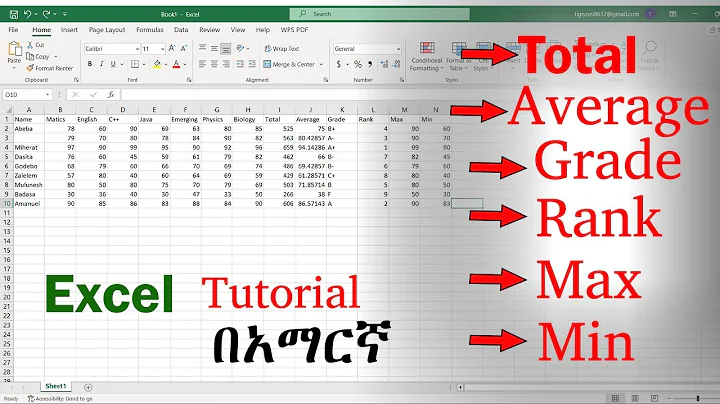
Task: Open text orientation options
Action: [x=242, y=48]
